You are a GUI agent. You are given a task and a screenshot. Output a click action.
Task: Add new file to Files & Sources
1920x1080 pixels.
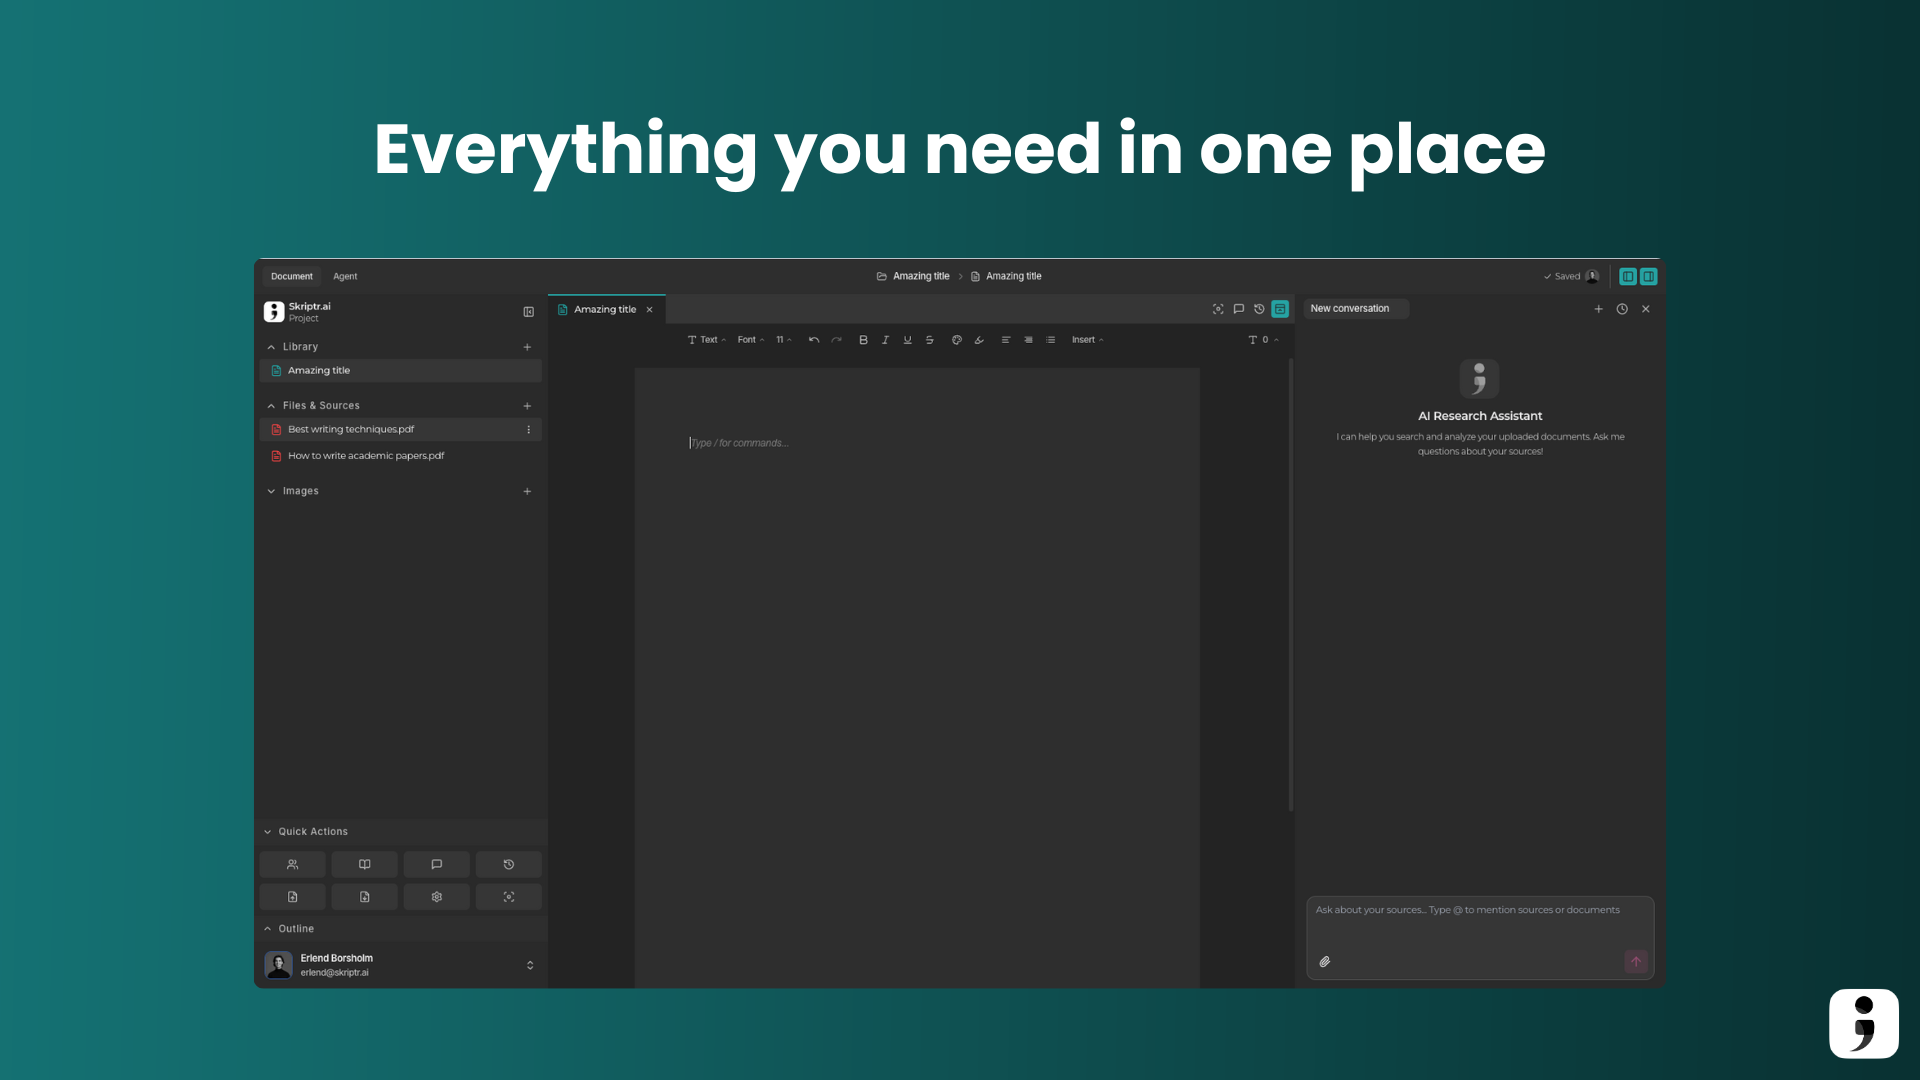click(527, 406)
